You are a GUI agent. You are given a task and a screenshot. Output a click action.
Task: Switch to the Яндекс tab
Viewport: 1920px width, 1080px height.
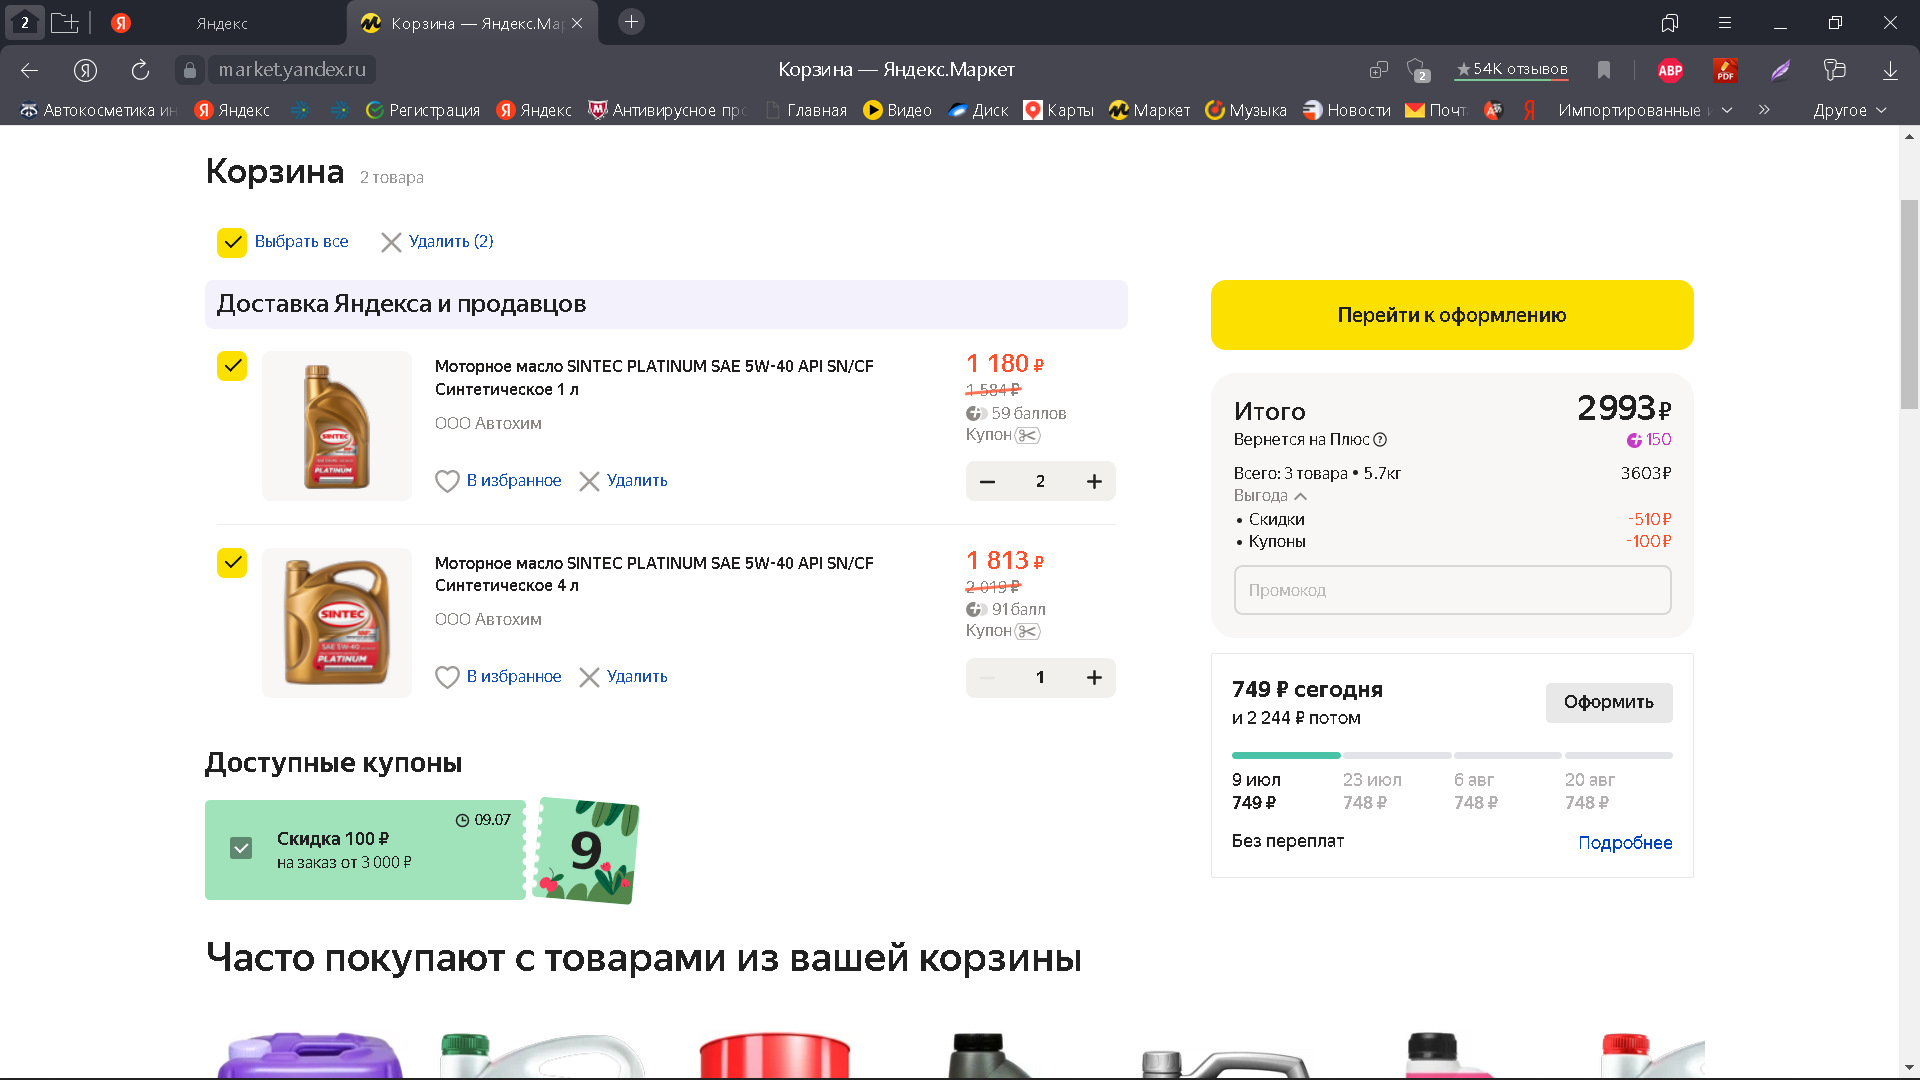(222, 23)
